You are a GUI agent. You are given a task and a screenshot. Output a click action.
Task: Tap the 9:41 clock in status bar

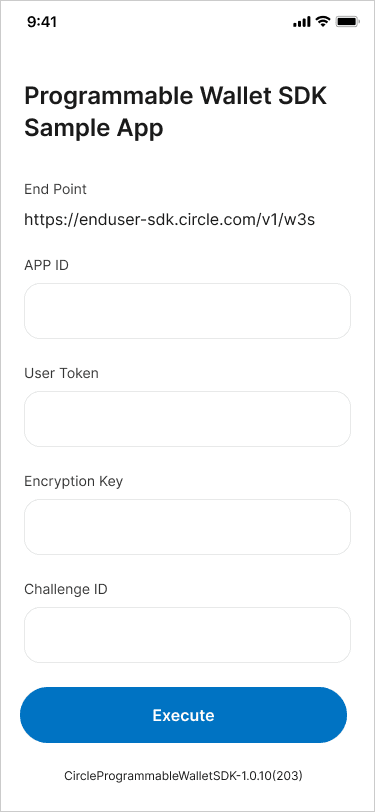[x=42, y=22]
